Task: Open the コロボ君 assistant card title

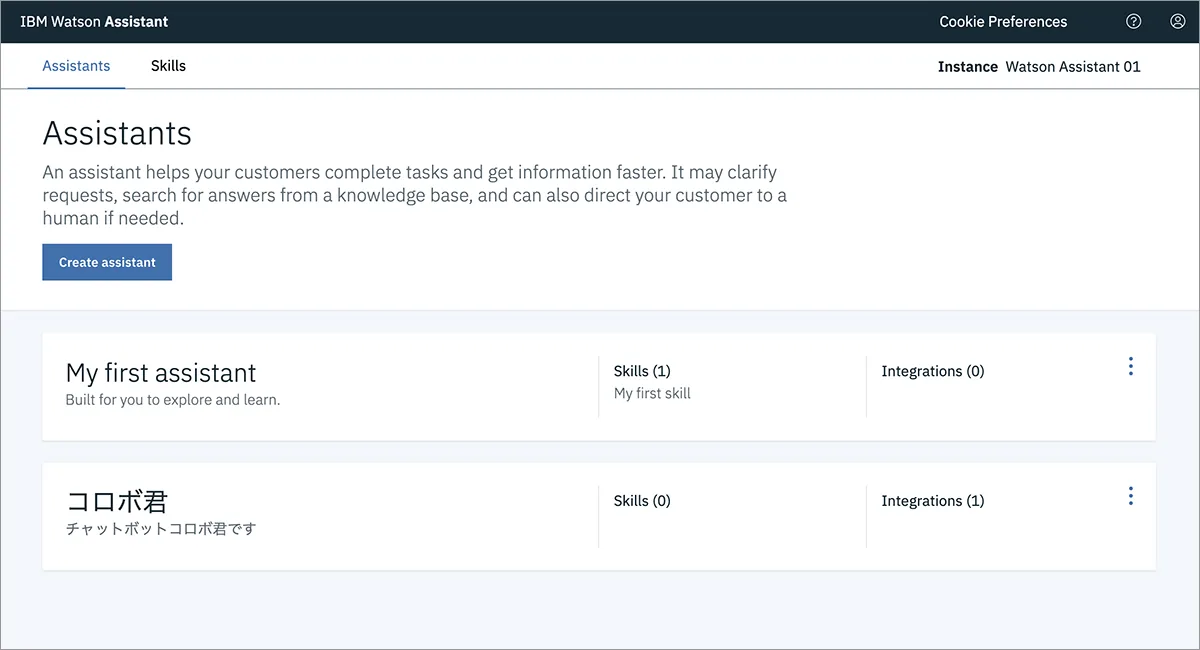Action: 117,501
